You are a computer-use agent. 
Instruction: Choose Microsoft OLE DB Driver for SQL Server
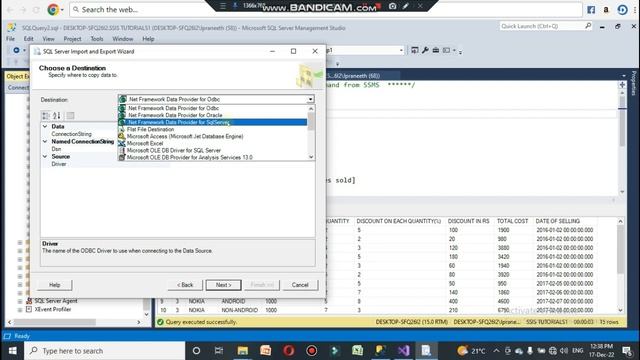212,150
